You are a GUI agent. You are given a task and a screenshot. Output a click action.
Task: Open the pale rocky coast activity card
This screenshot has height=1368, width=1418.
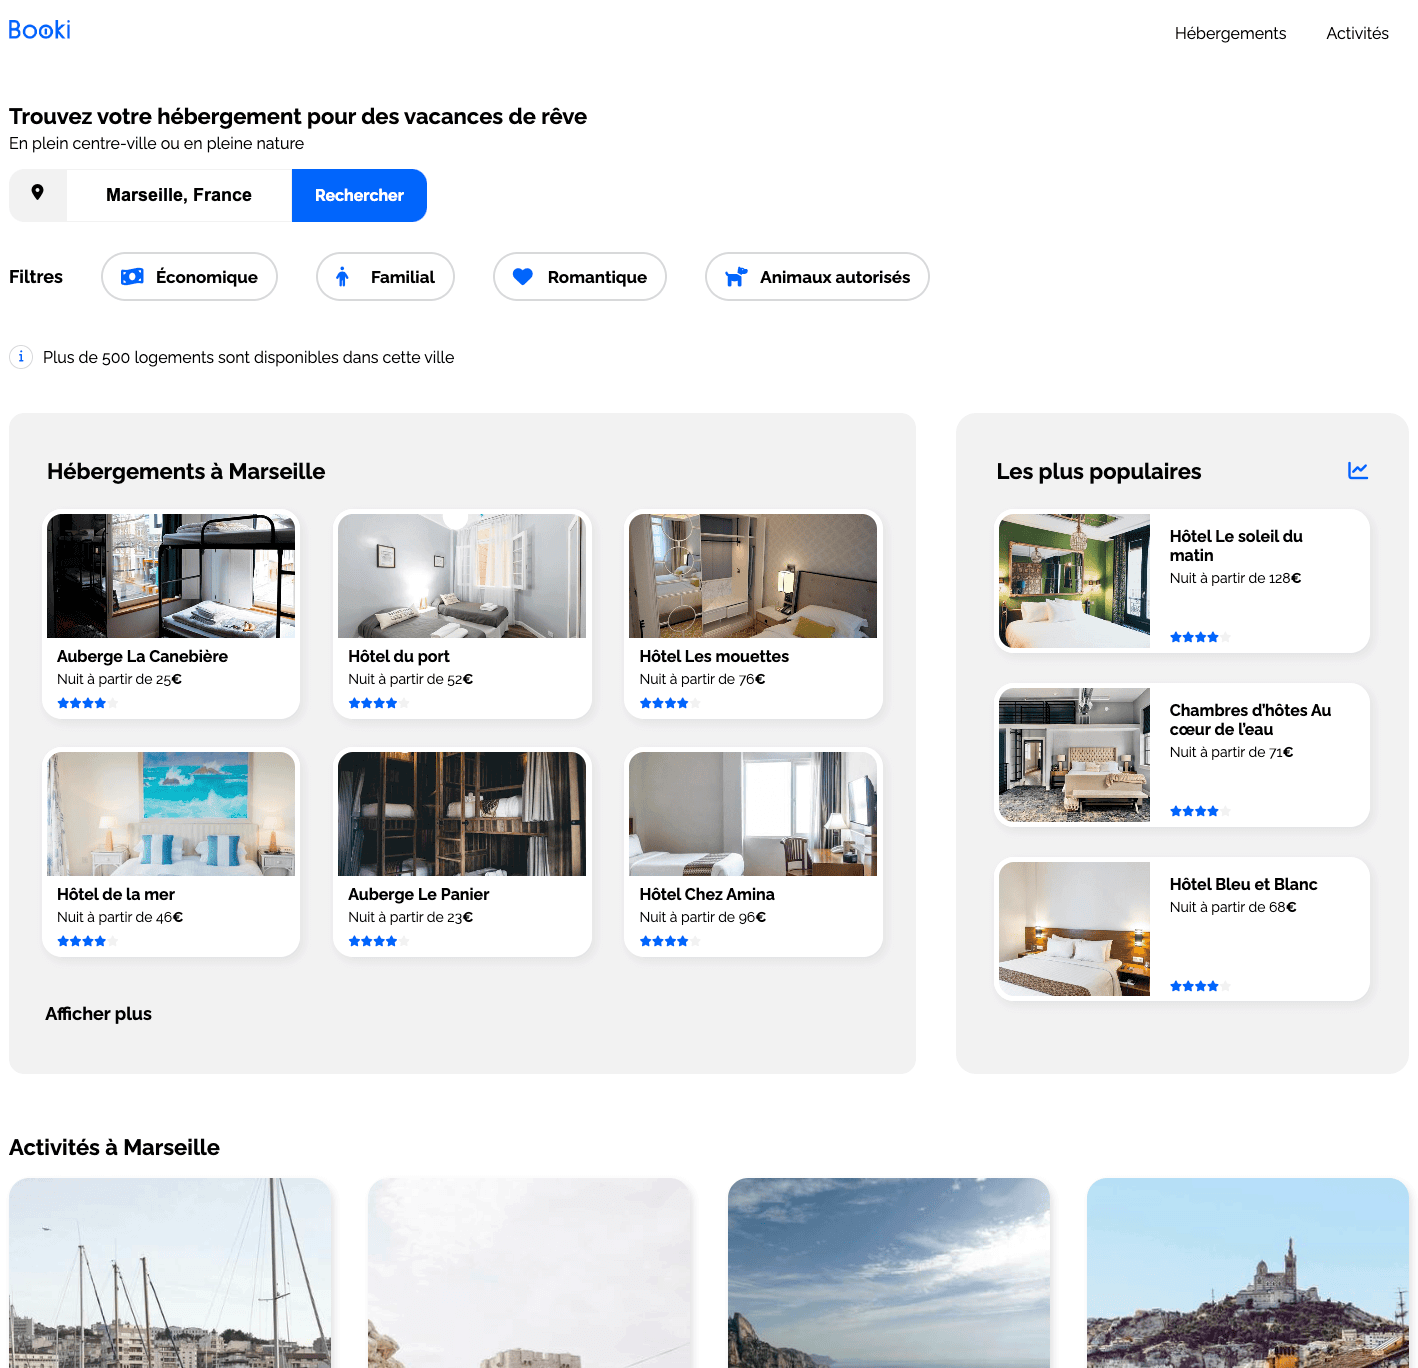coord(529,1273)
